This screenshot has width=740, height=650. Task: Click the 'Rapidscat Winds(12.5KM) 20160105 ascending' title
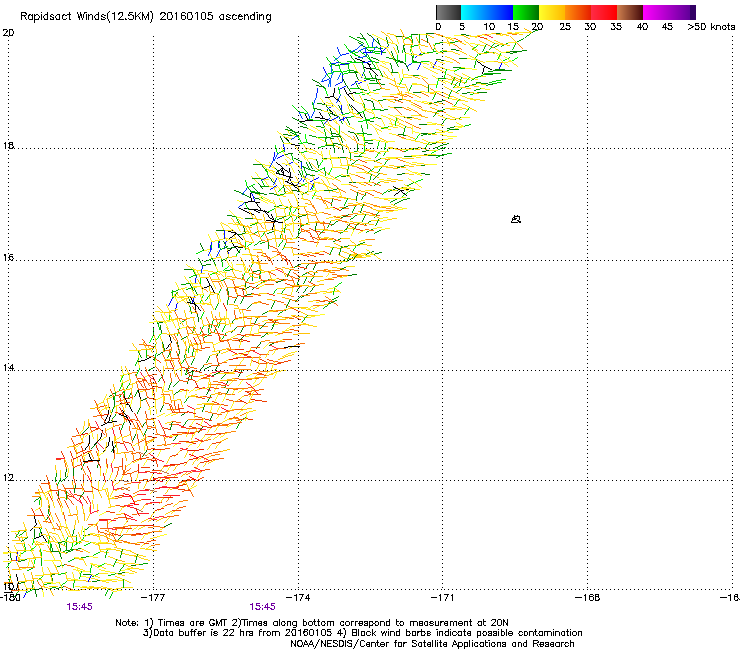pyautogui.click(x=146, y=17)
